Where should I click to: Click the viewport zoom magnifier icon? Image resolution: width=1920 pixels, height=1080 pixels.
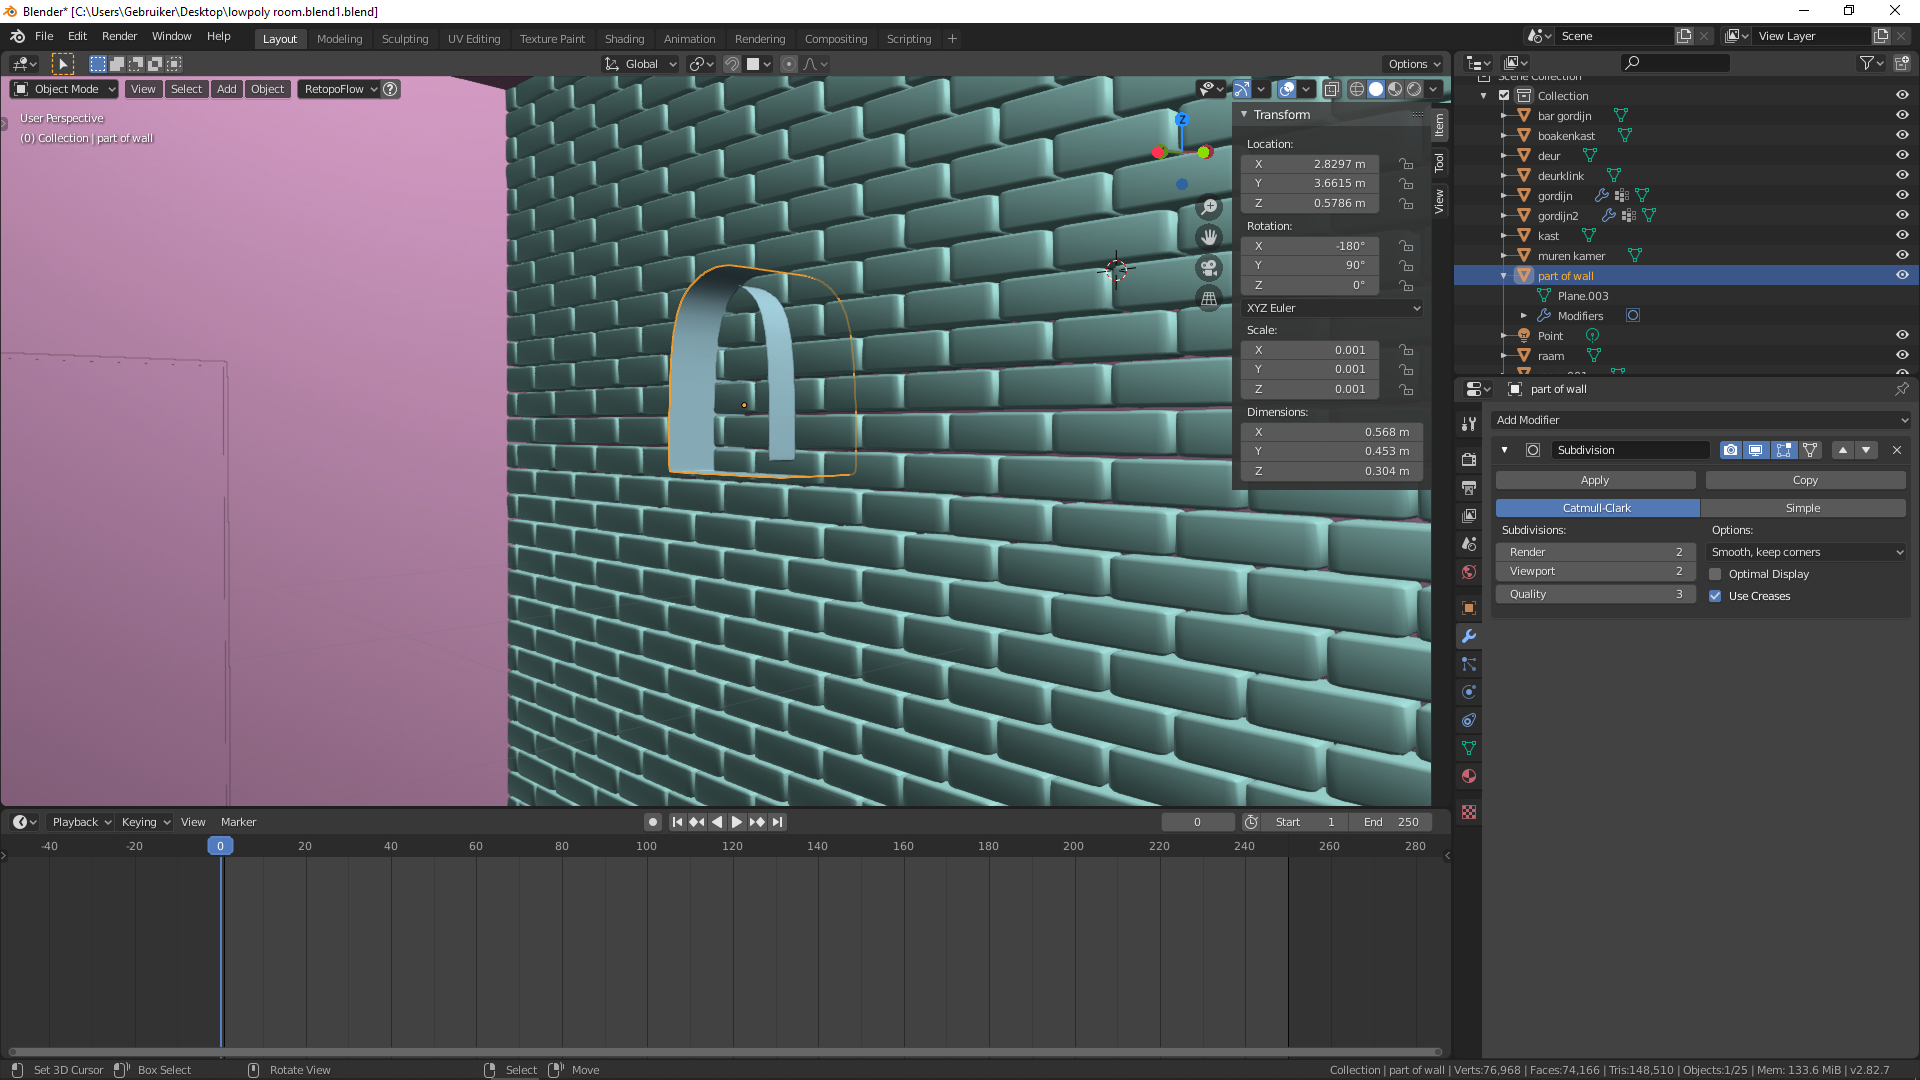1209,207
